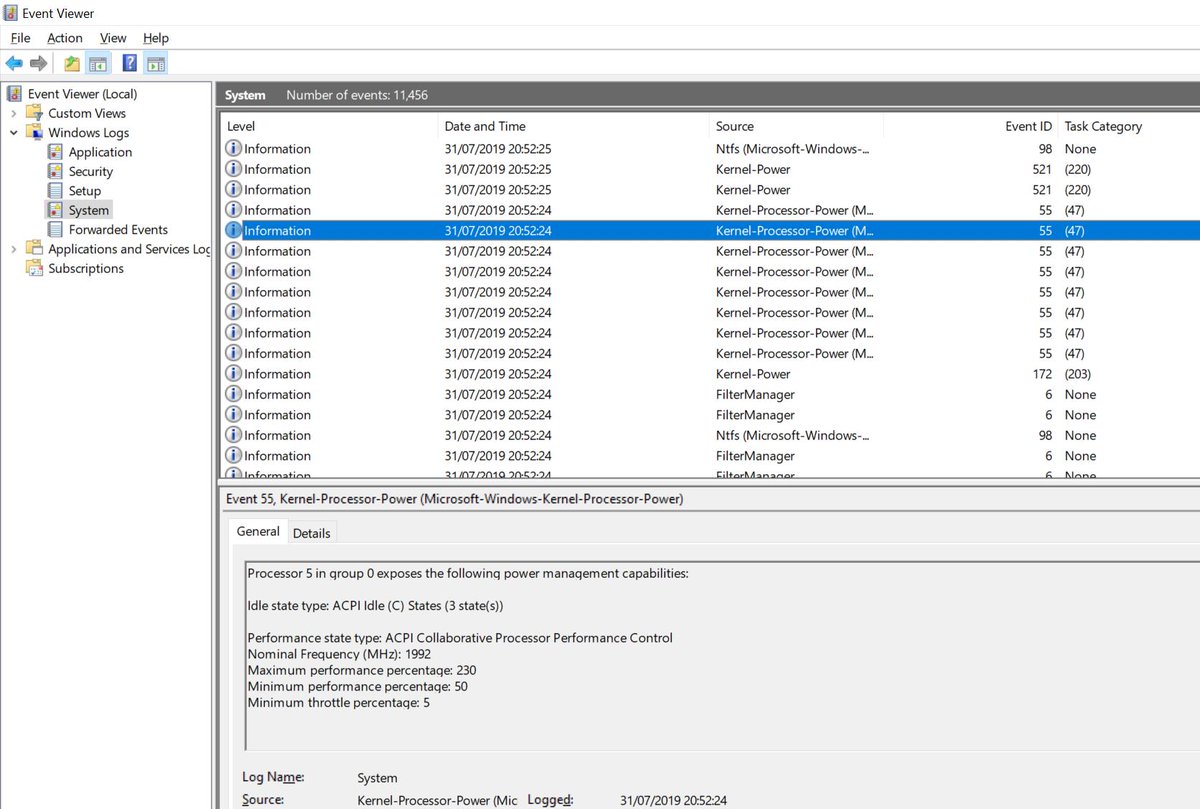Sort by the Source column header
Screen dimensions: 1200x809
(x=797, y=126)
